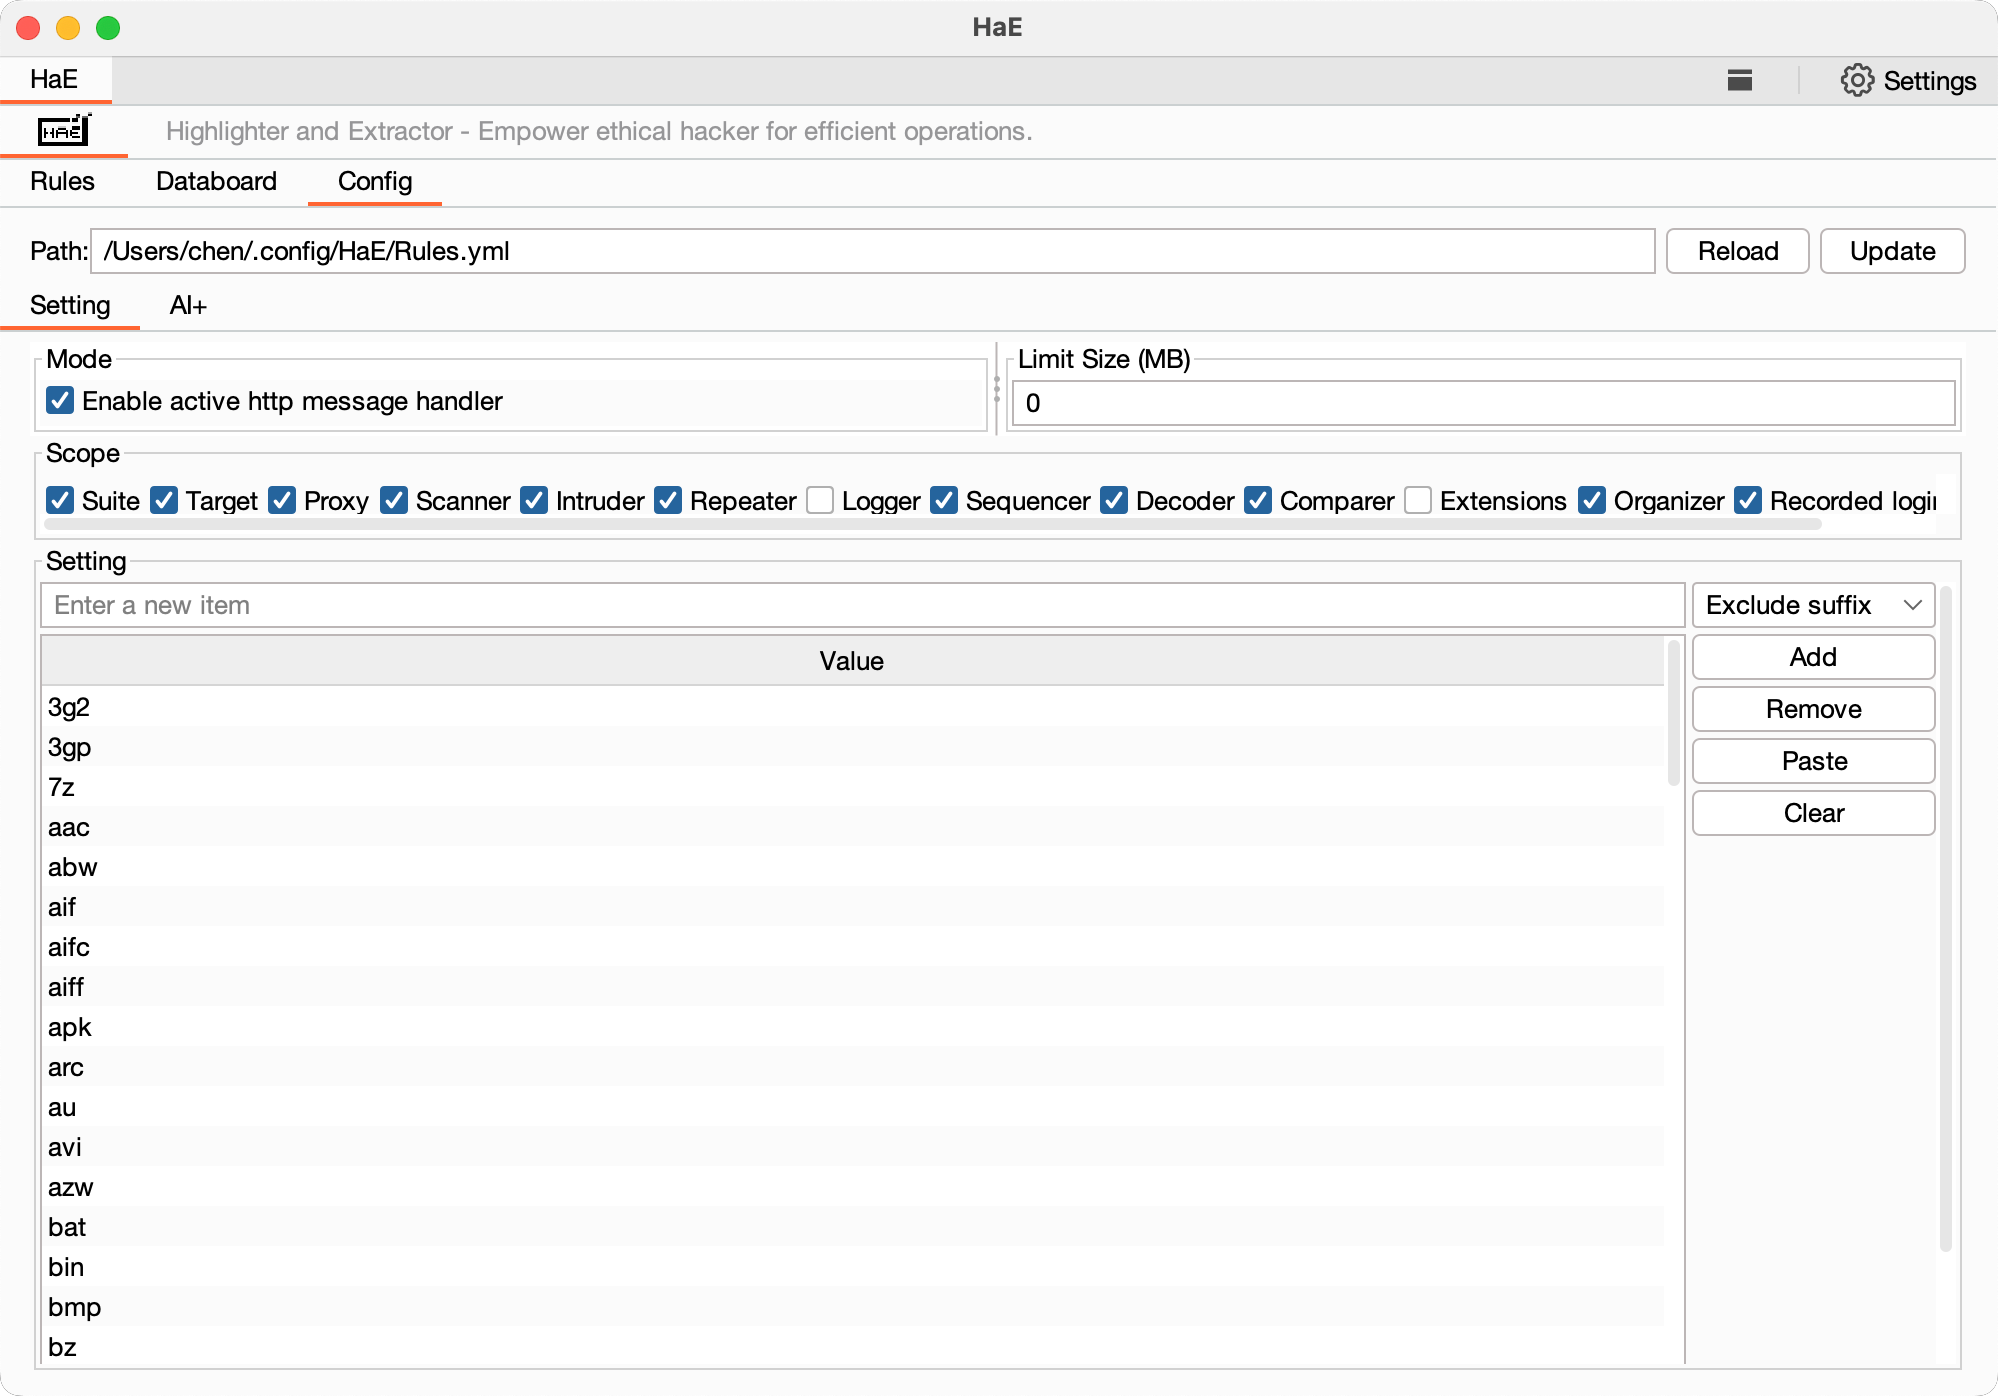Screen dimensions: 1998x1396
Task: Enable the Logger scope checkbox
Action: [x=820, y=500]
